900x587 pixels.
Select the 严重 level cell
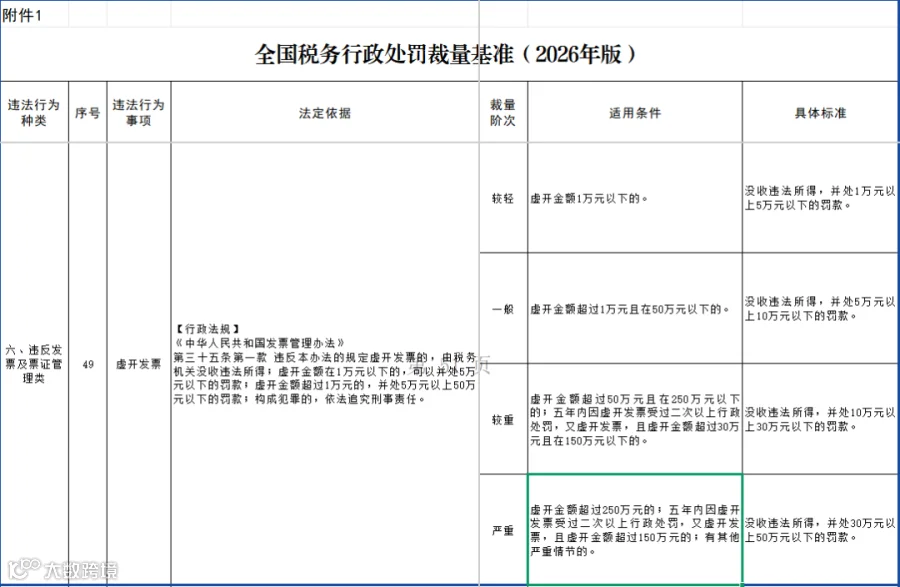pyautogui.click(x=503, y=530)
